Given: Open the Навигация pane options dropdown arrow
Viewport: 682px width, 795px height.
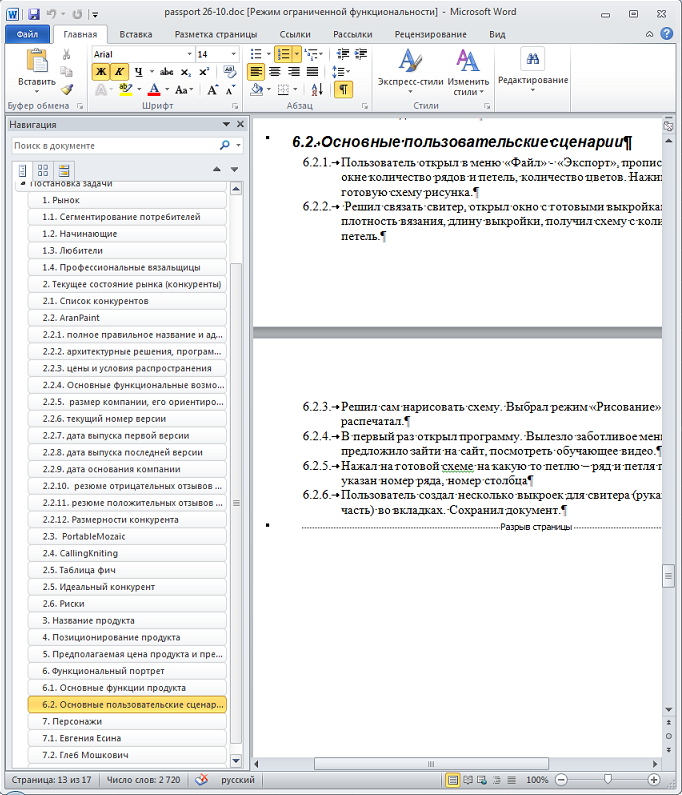Looking at the screenshot, I should pos(225,124).
